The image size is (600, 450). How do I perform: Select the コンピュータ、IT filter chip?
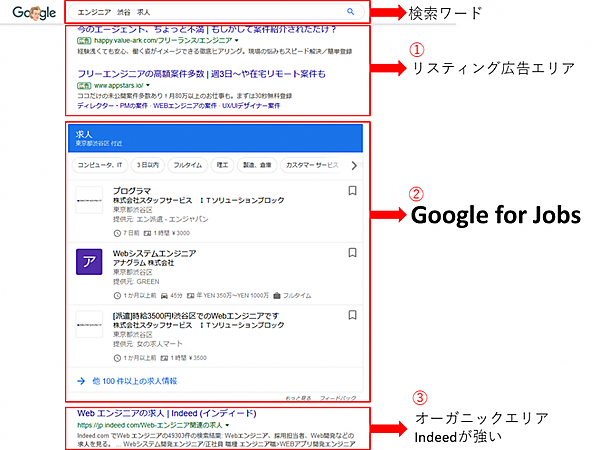[x=99, y=165]
